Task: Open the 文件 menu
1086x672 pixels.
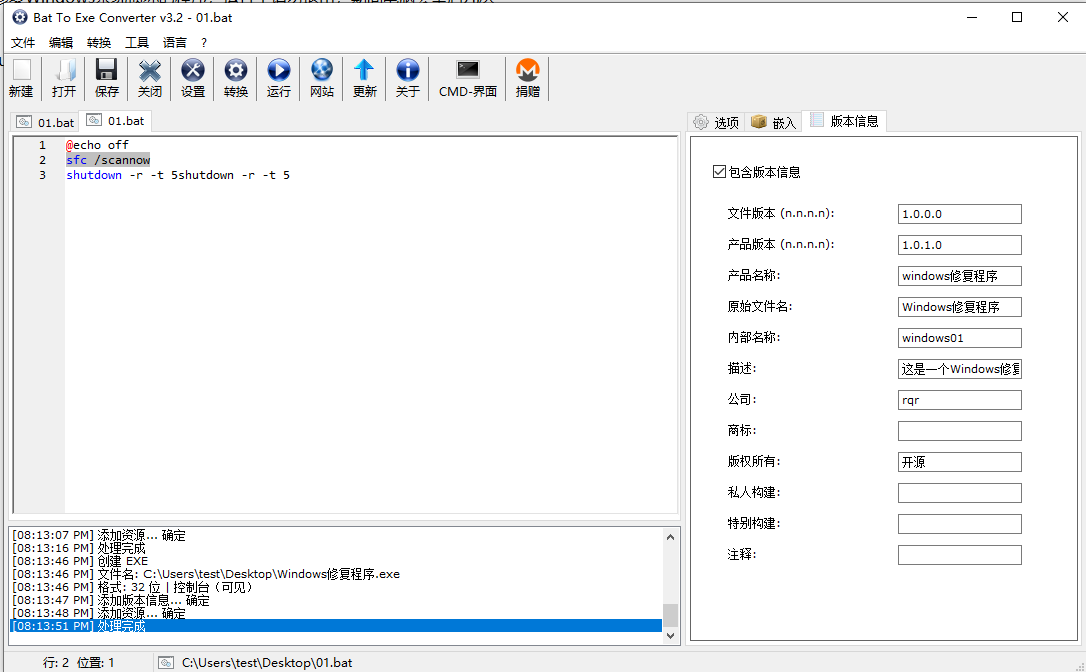Action: click(23, 43)
